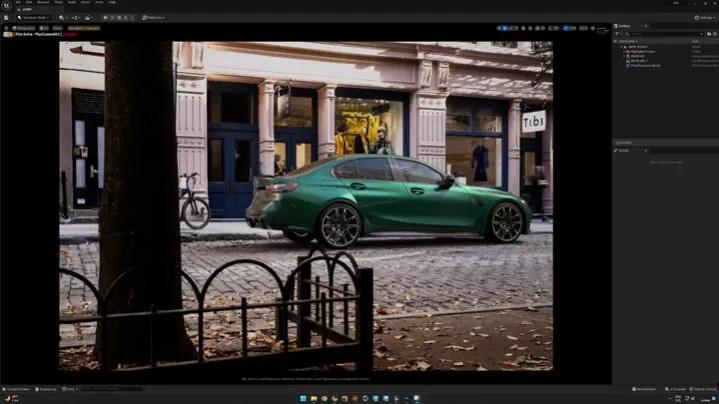Viewport: 719px width, 404px height.
Task: Click the viewport options hamburger icon
Action: tap(7, 27)
